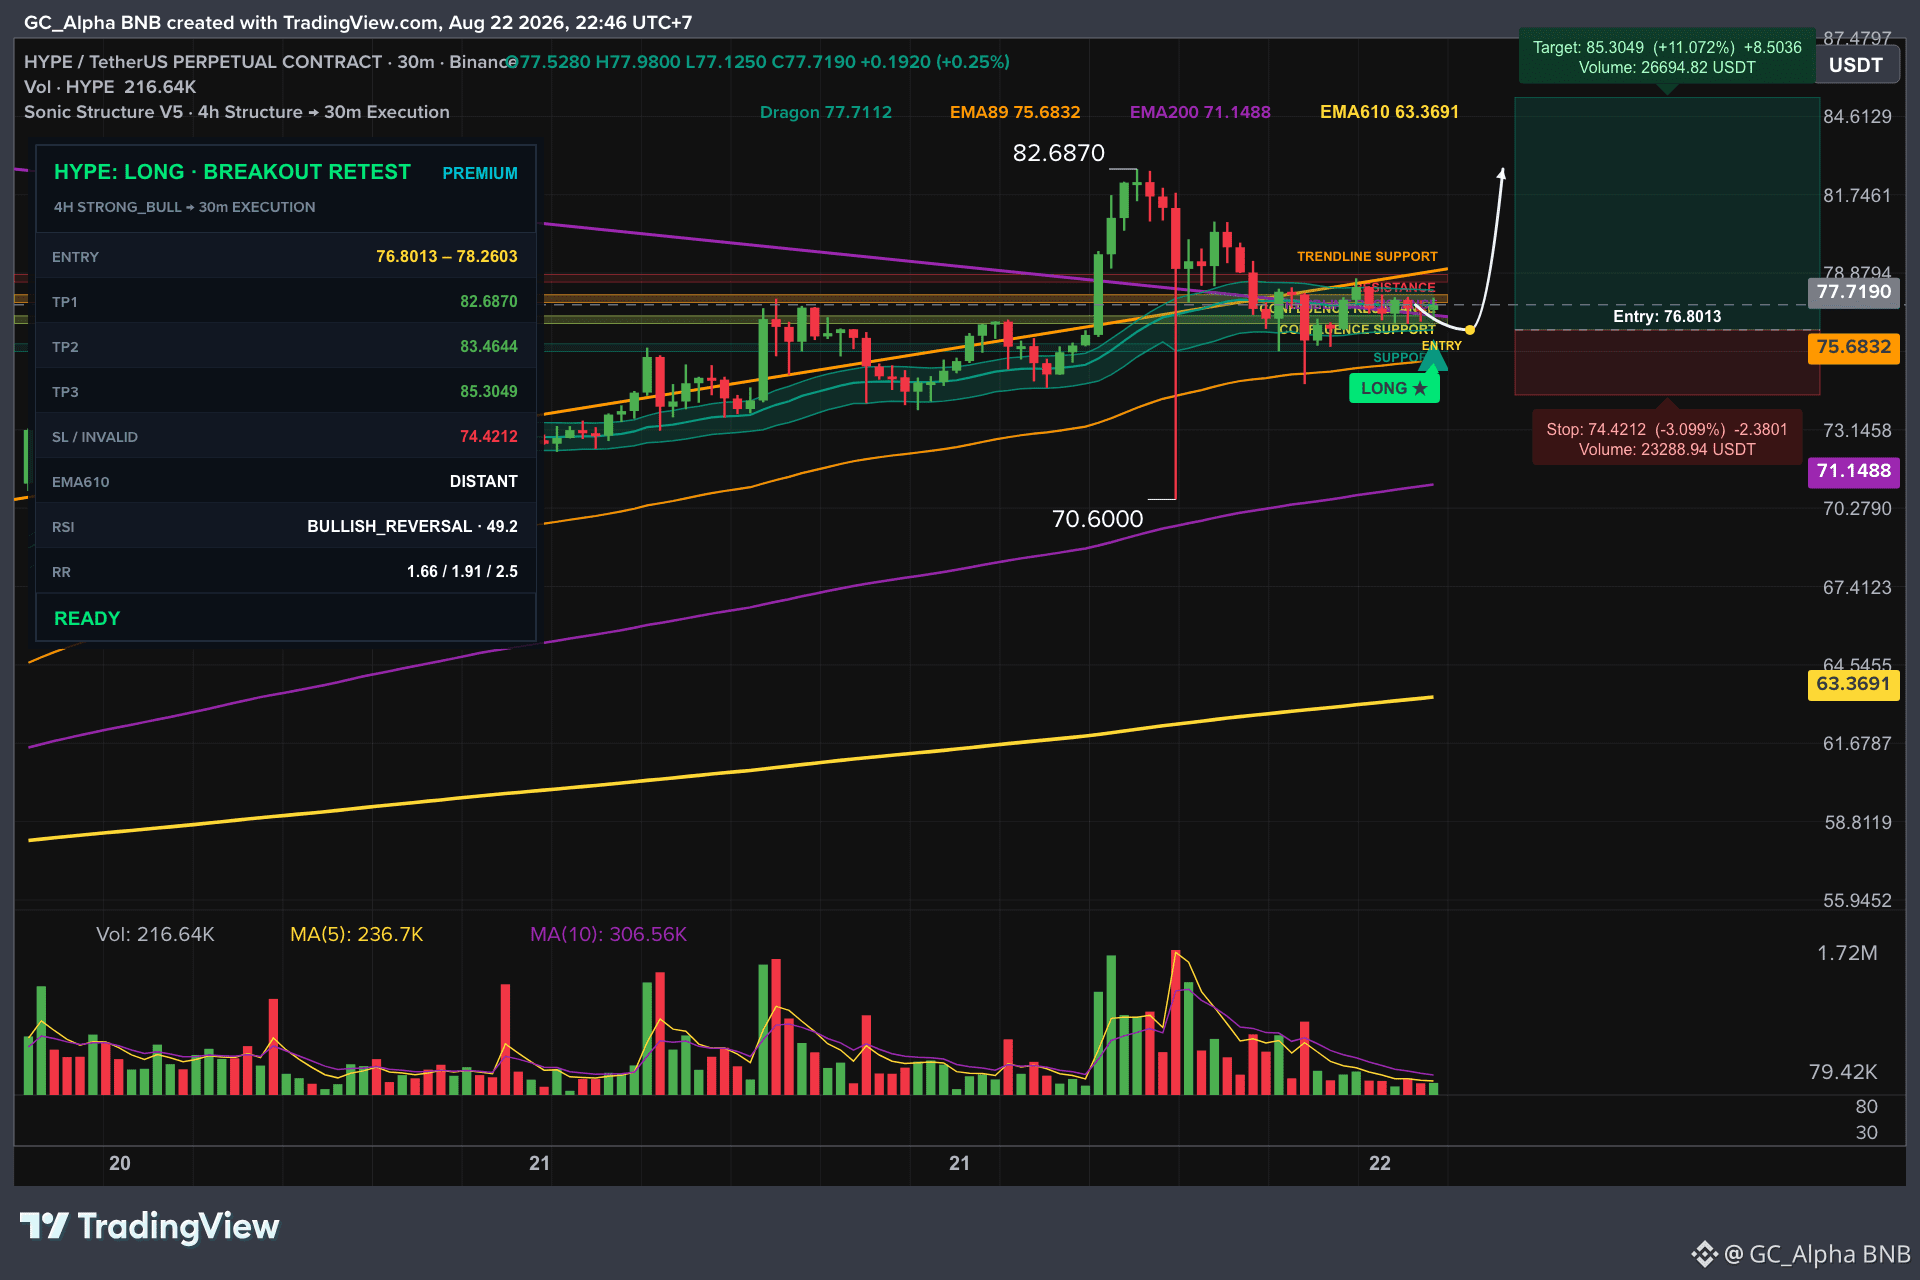
Task: Click the TRENDLINE SUPPORT label on the chart
Action: click(1367, 257)
